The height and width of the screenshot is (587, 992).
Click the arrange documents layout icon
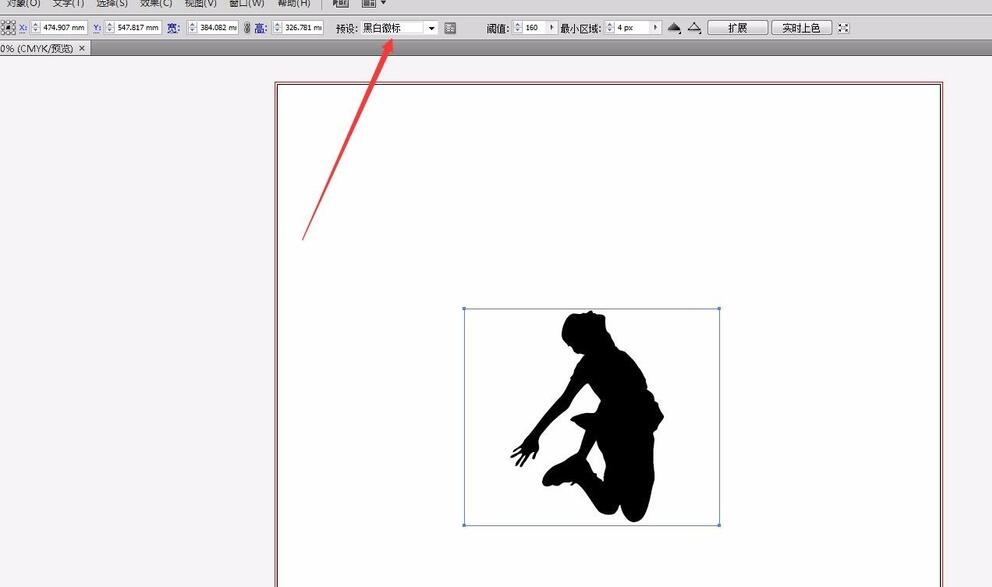(x=369, y=4)
